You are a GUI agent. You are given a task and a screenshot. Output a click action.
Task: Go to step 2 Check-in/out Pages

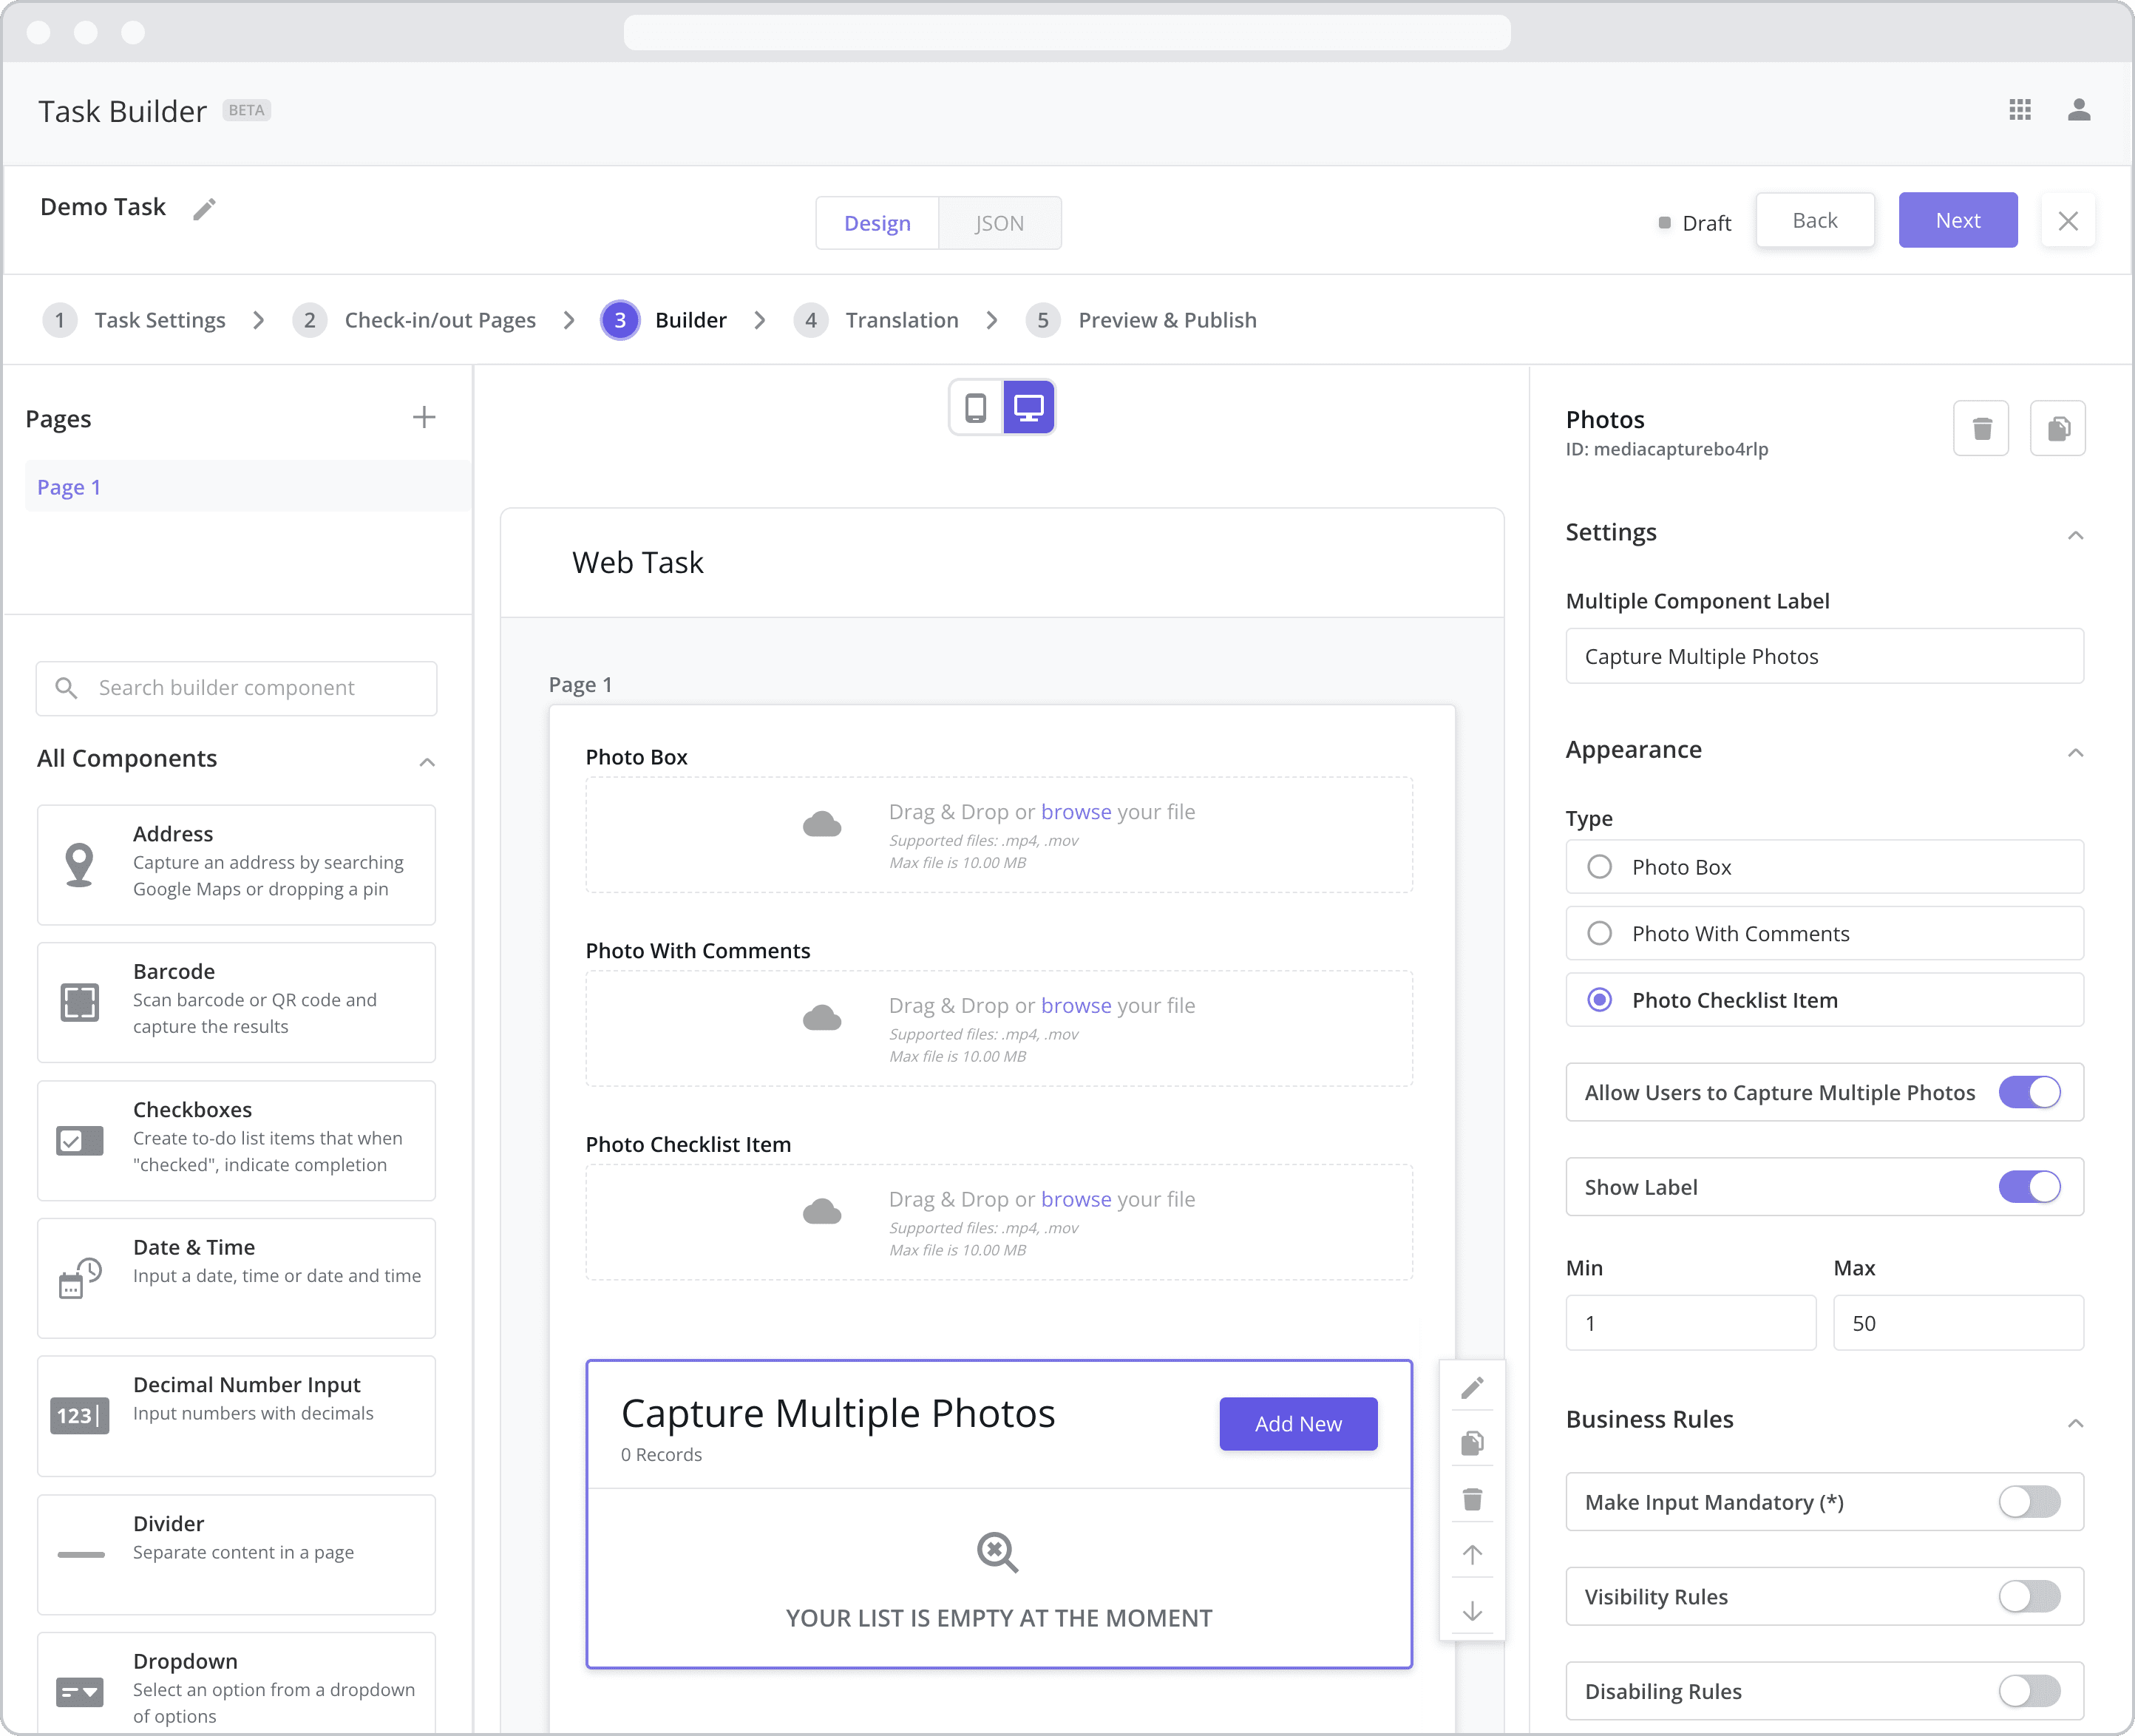click(414, 320)
